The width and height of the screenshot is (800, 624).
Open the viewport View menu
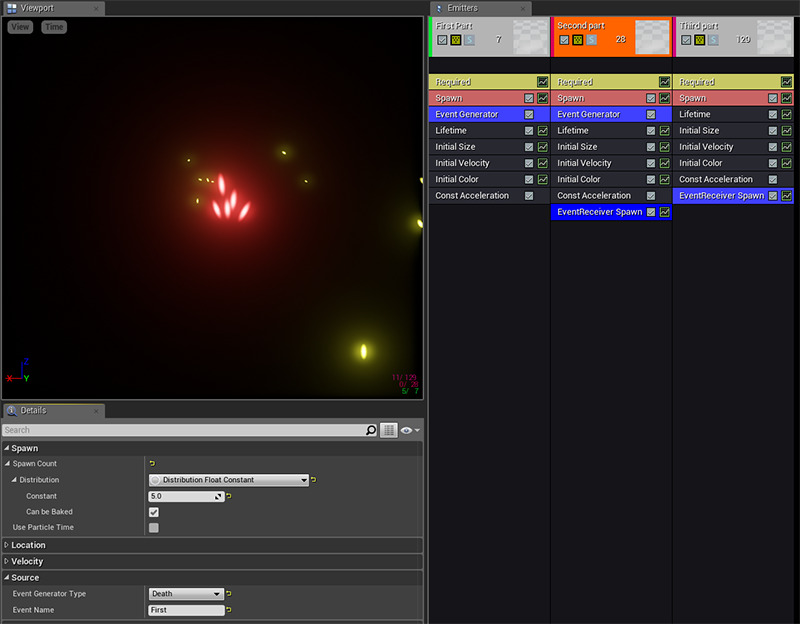click(20, 27)
